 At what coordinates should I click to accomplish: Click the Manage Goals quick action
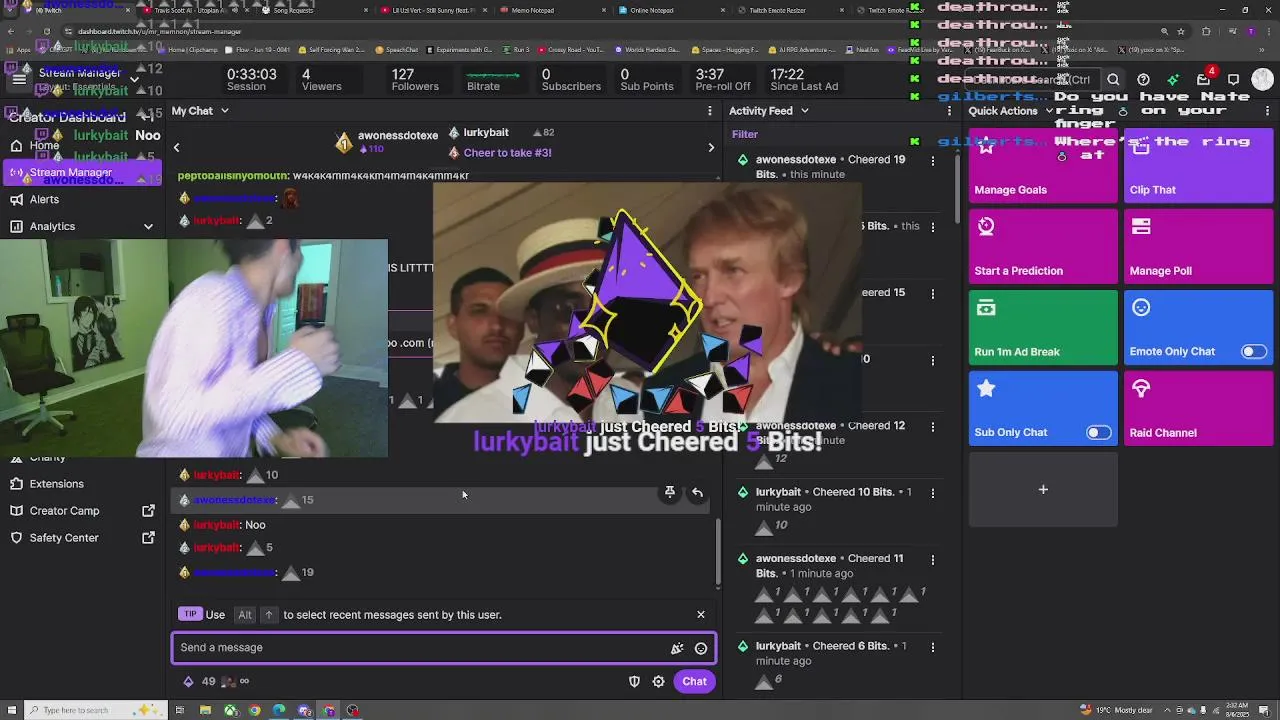click(1043, 165)
